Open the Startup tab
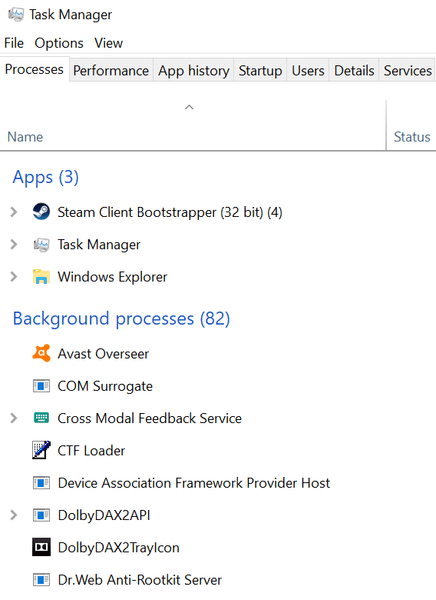Screen dimensions: 436x600 260,70
